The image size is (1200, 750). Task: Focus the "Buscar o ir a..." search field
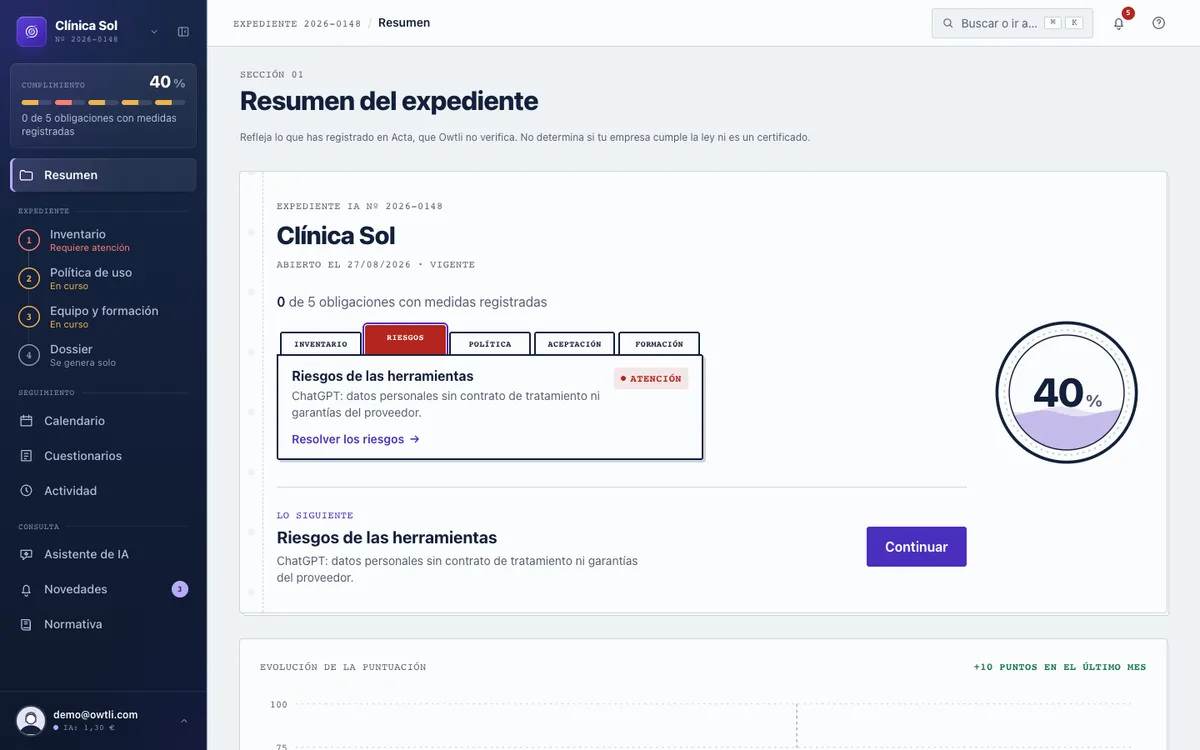point(1012,23)
